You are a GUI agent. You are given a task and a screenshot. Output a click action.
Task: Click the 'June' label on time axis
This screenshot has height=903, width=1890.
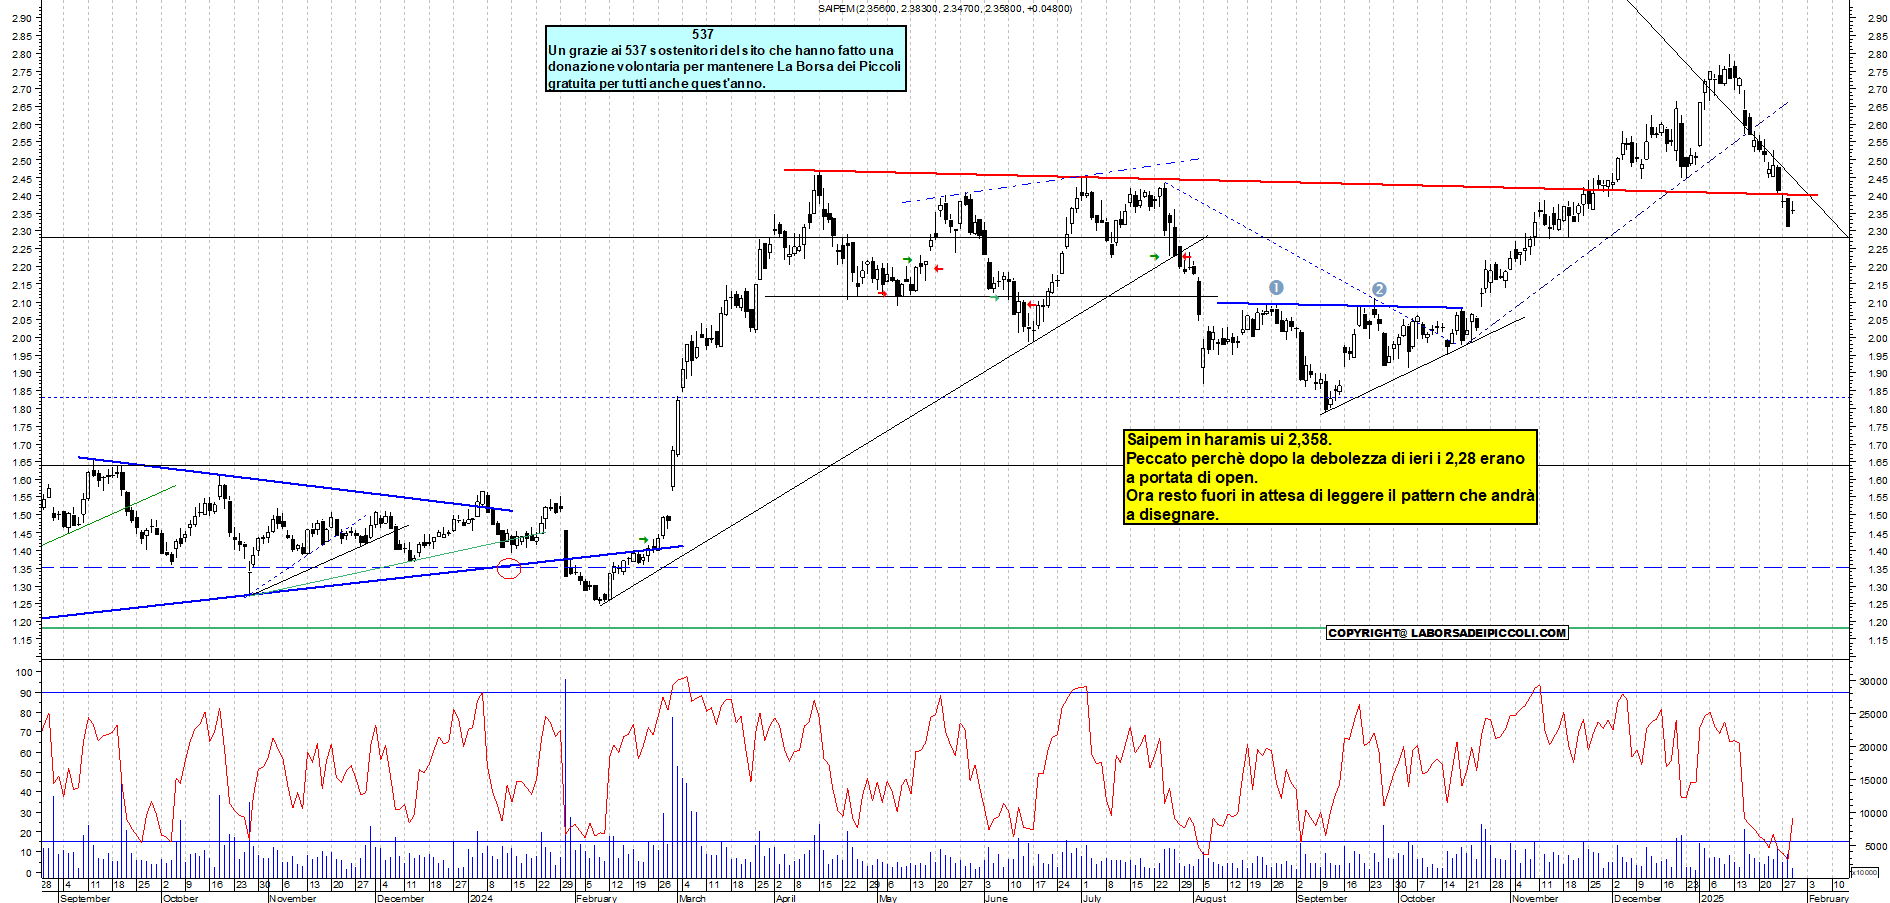point(996,898)
